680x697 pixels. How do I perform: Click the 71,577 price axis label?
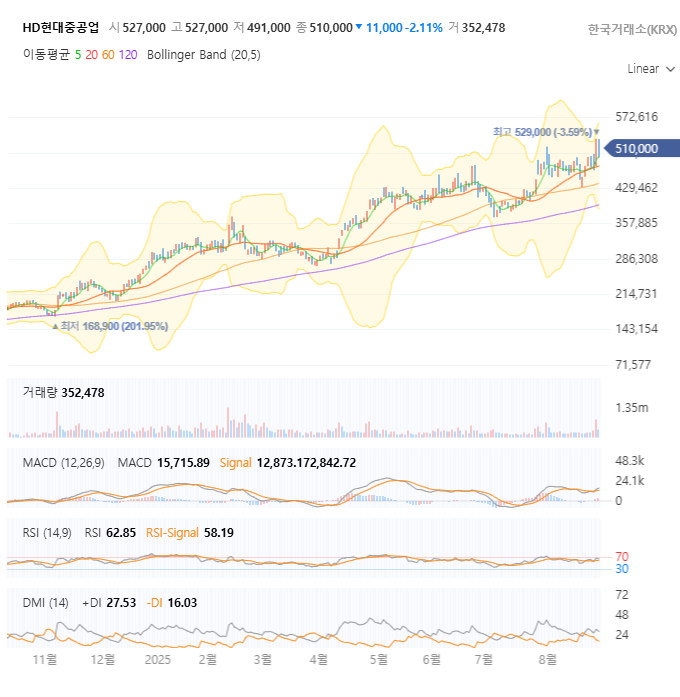coord(633,365)
